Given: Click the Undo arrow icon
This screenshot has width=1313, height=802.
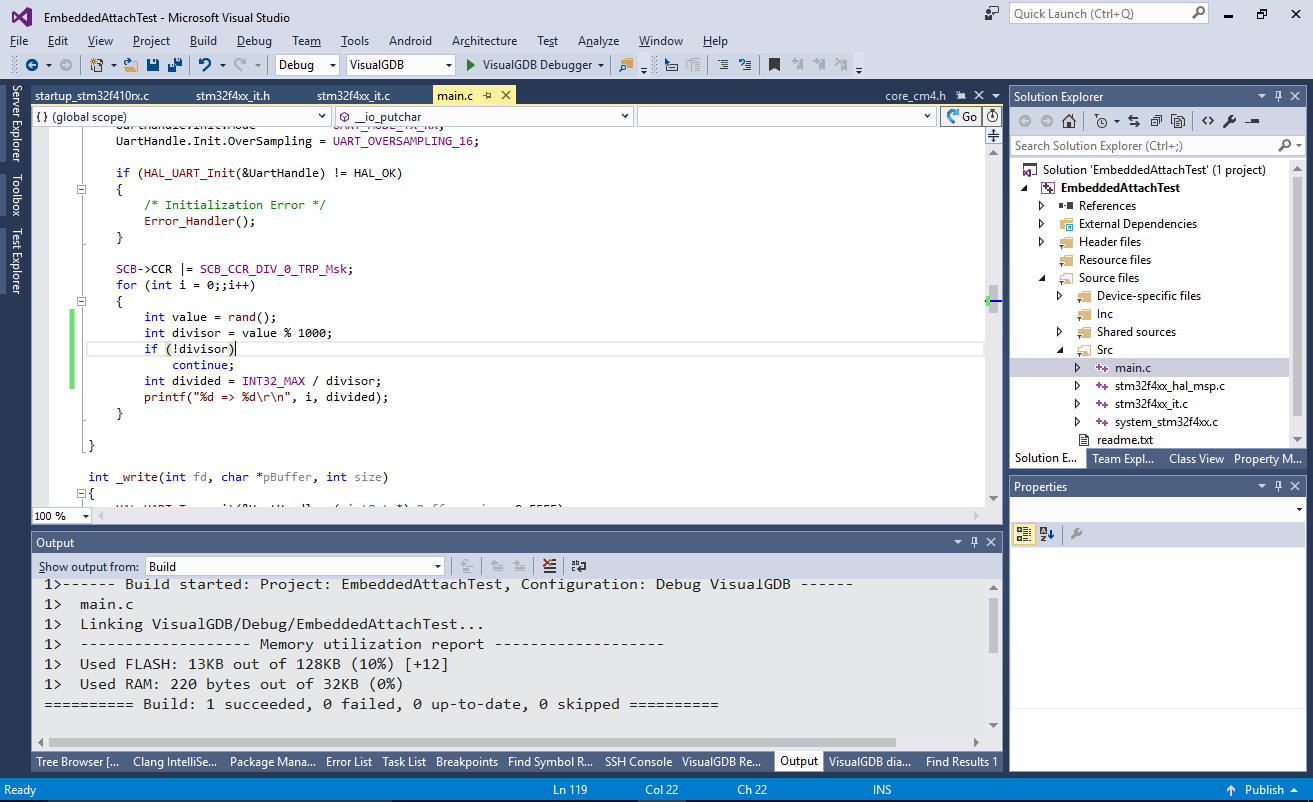Looking at the screenshot, I should click(205, 65).
